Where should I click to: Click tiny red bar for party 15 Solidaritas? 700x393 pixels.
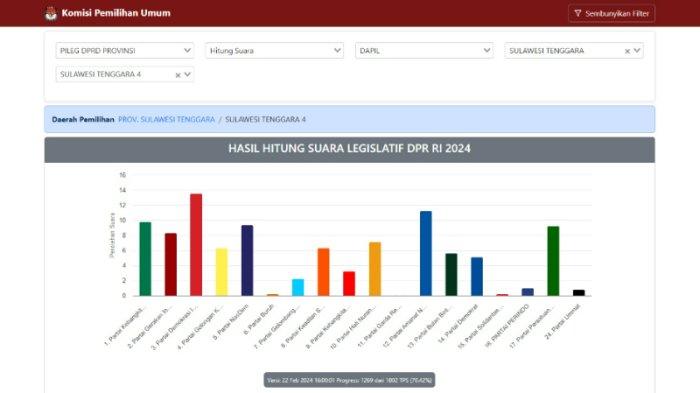[x=502, y=295]
